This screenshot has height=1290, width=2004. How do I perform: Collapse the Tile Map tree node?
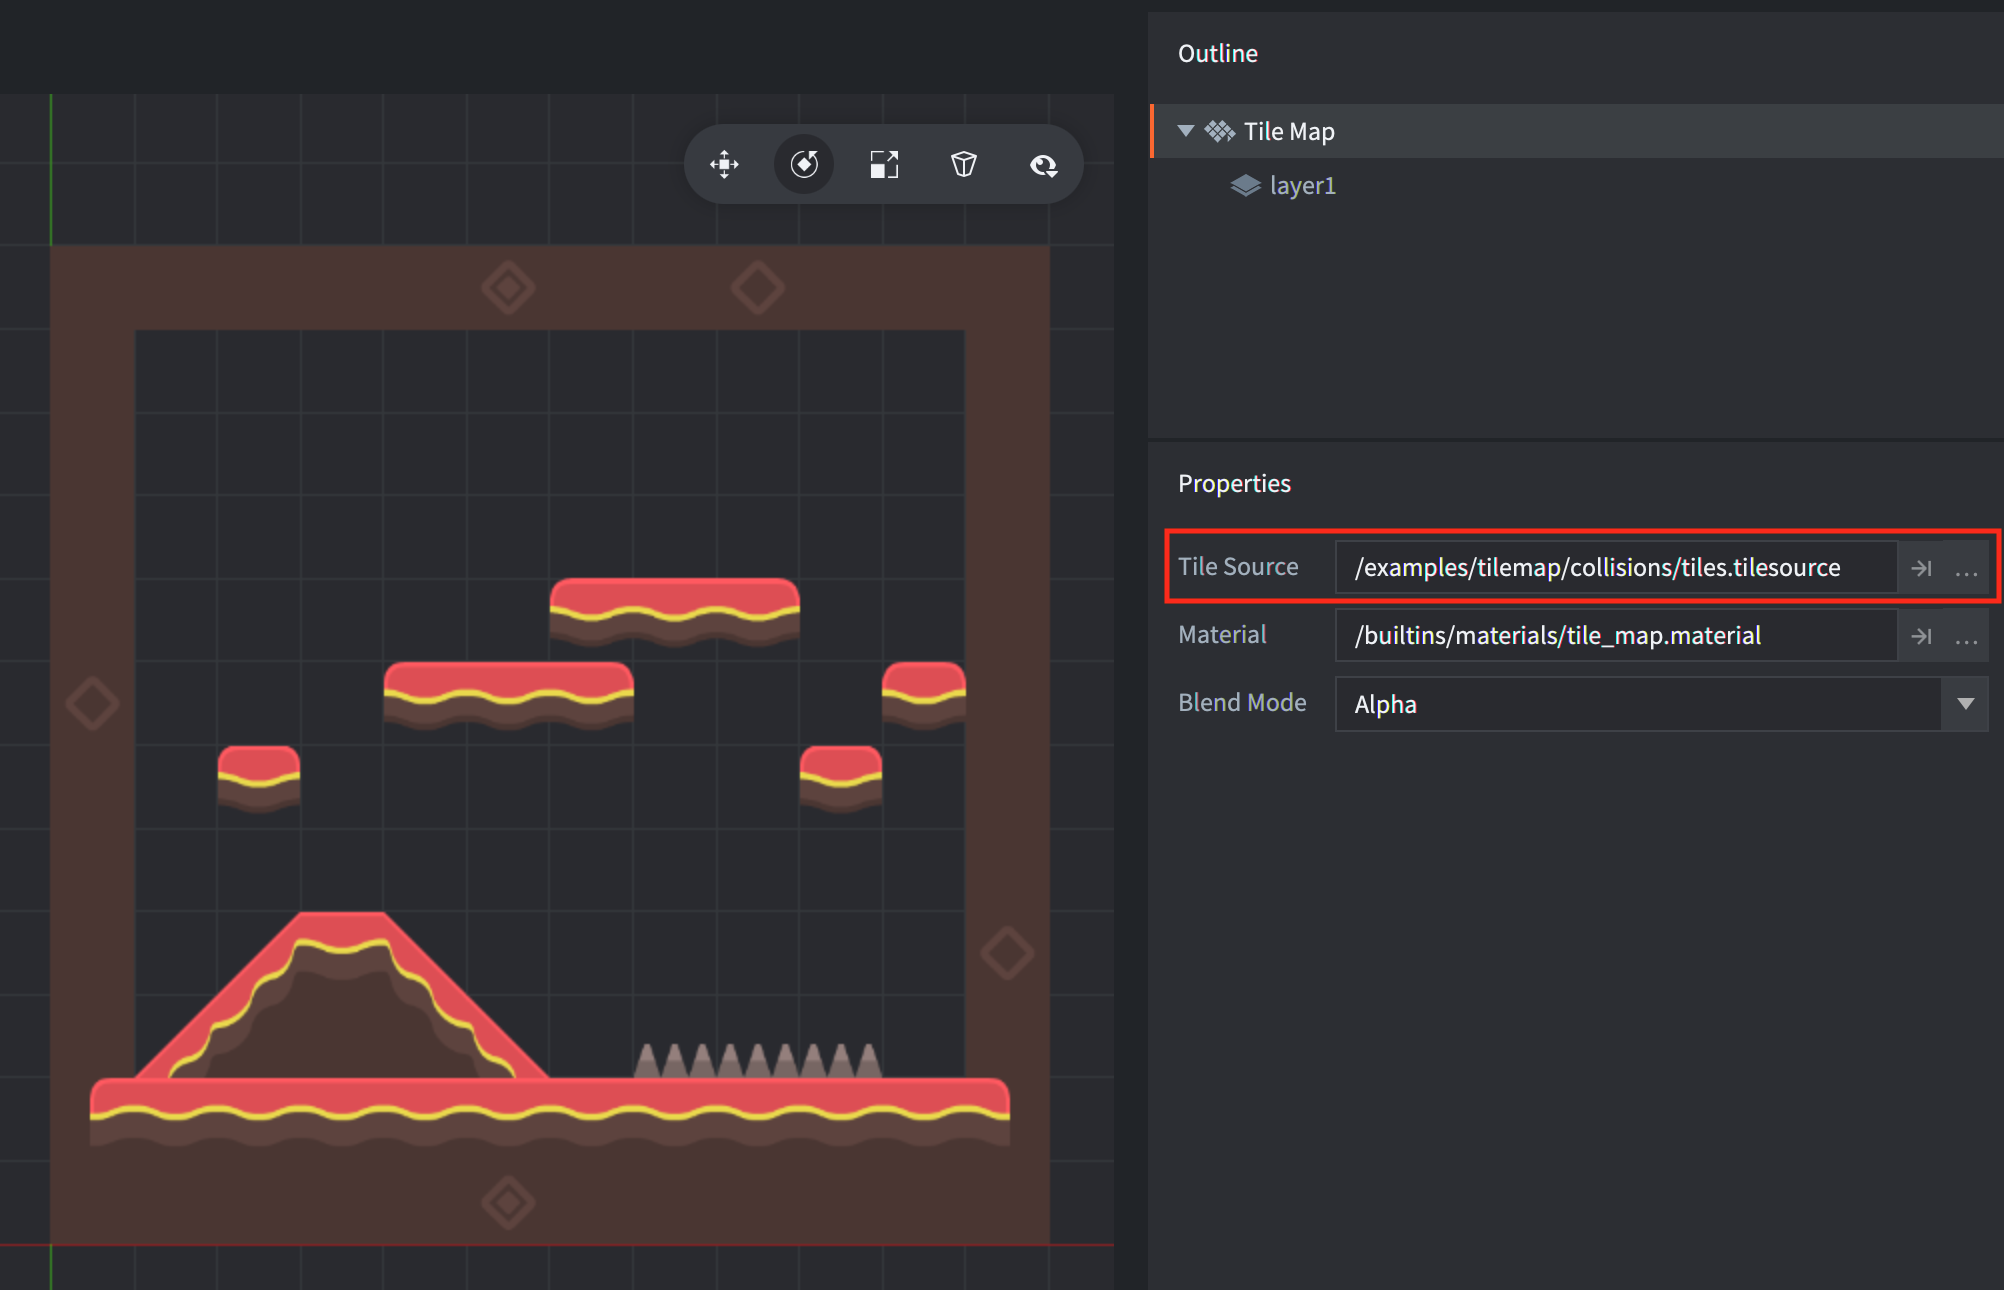[1184, 131]
